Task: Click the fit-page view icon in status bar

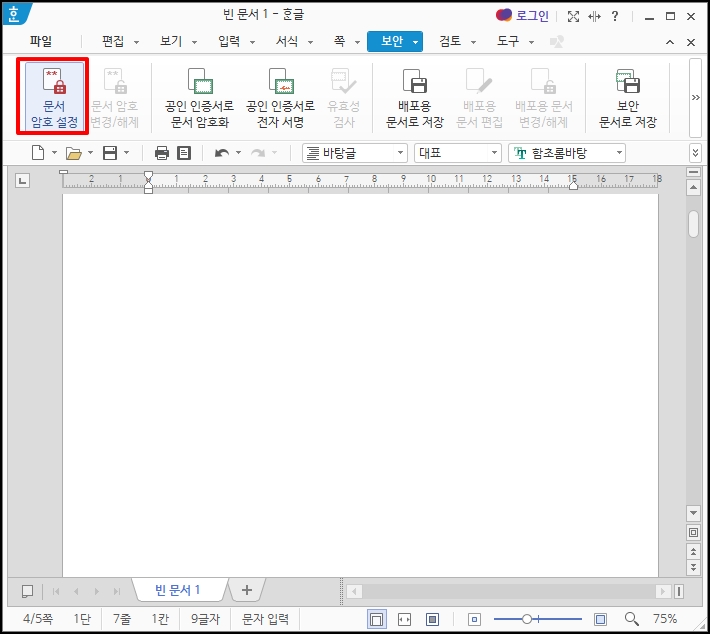Action: click(432, 619)
